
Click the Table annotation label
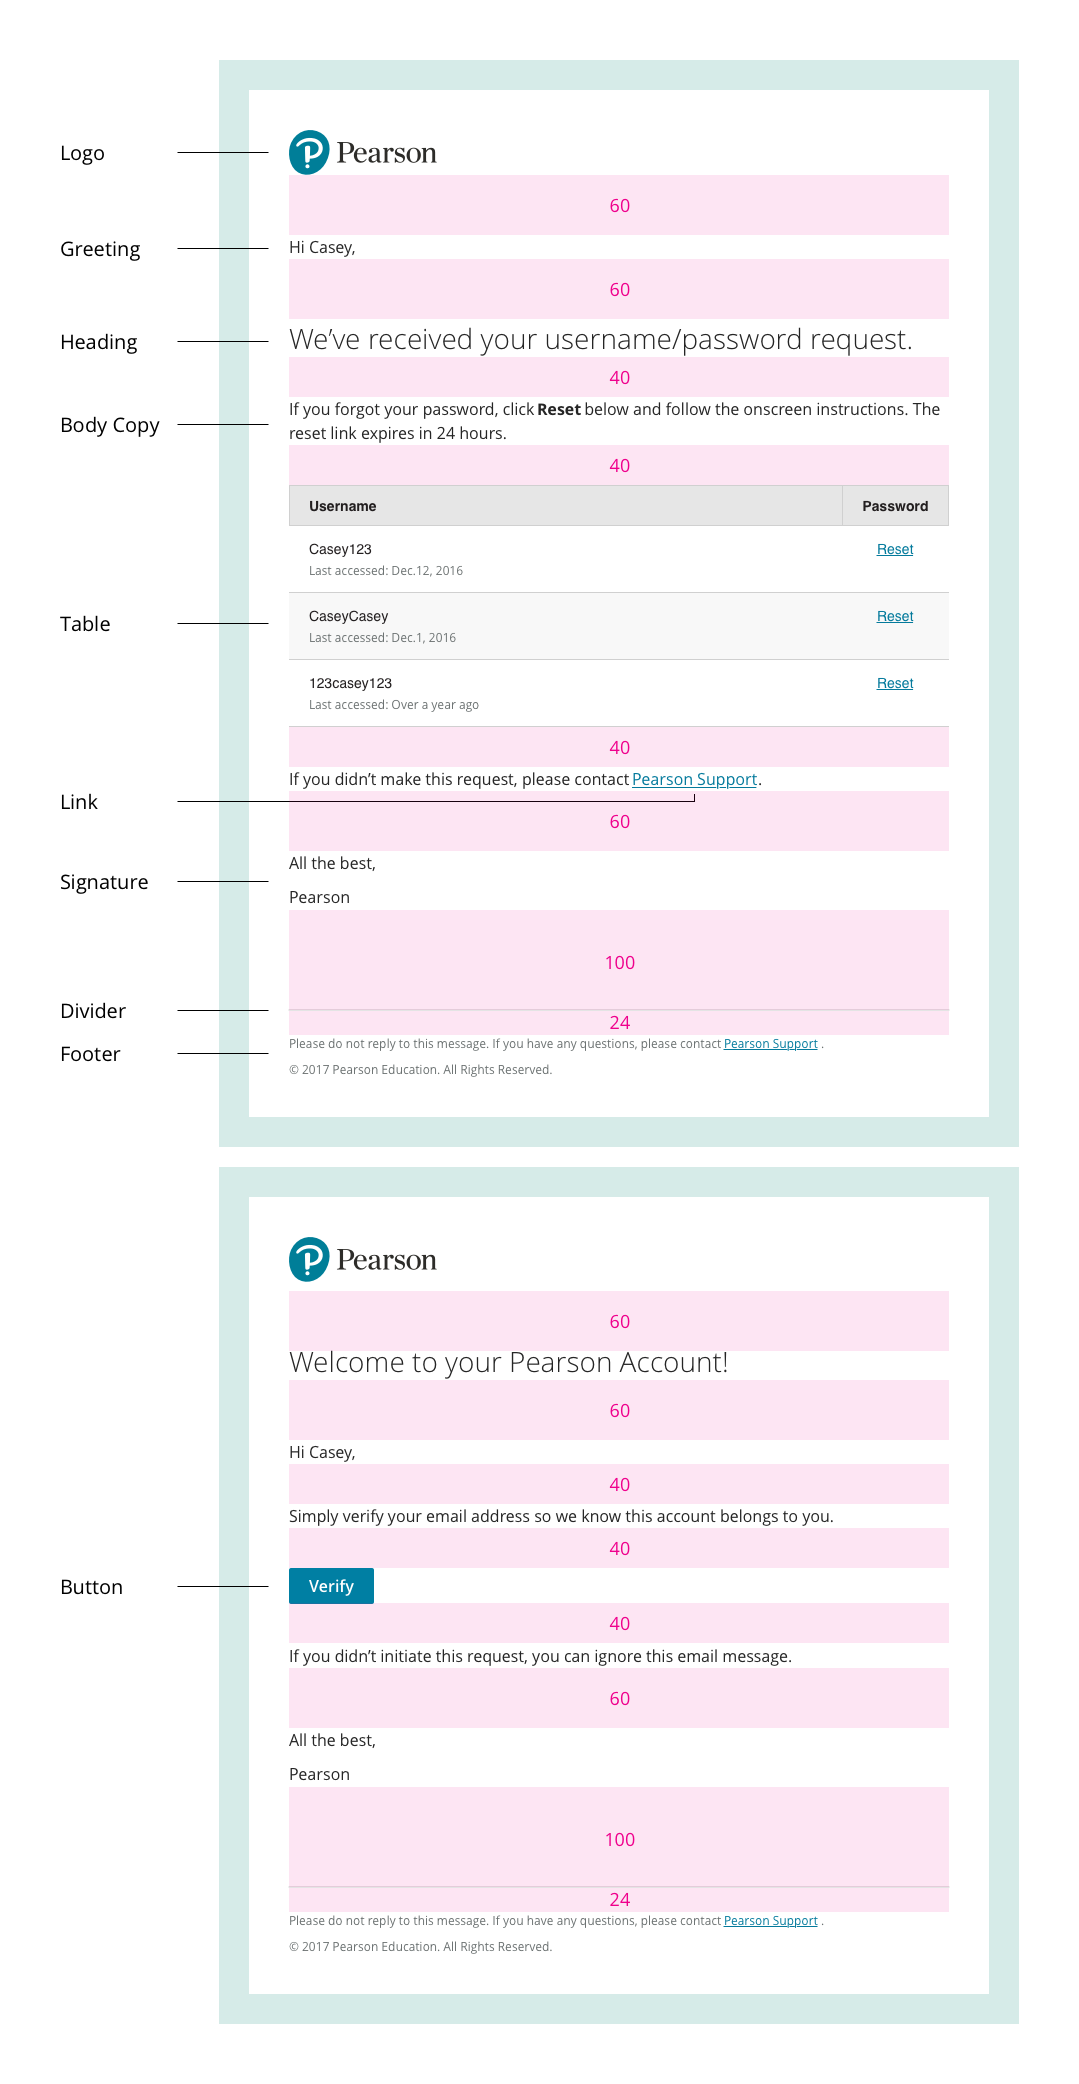(x=85, y=624)
